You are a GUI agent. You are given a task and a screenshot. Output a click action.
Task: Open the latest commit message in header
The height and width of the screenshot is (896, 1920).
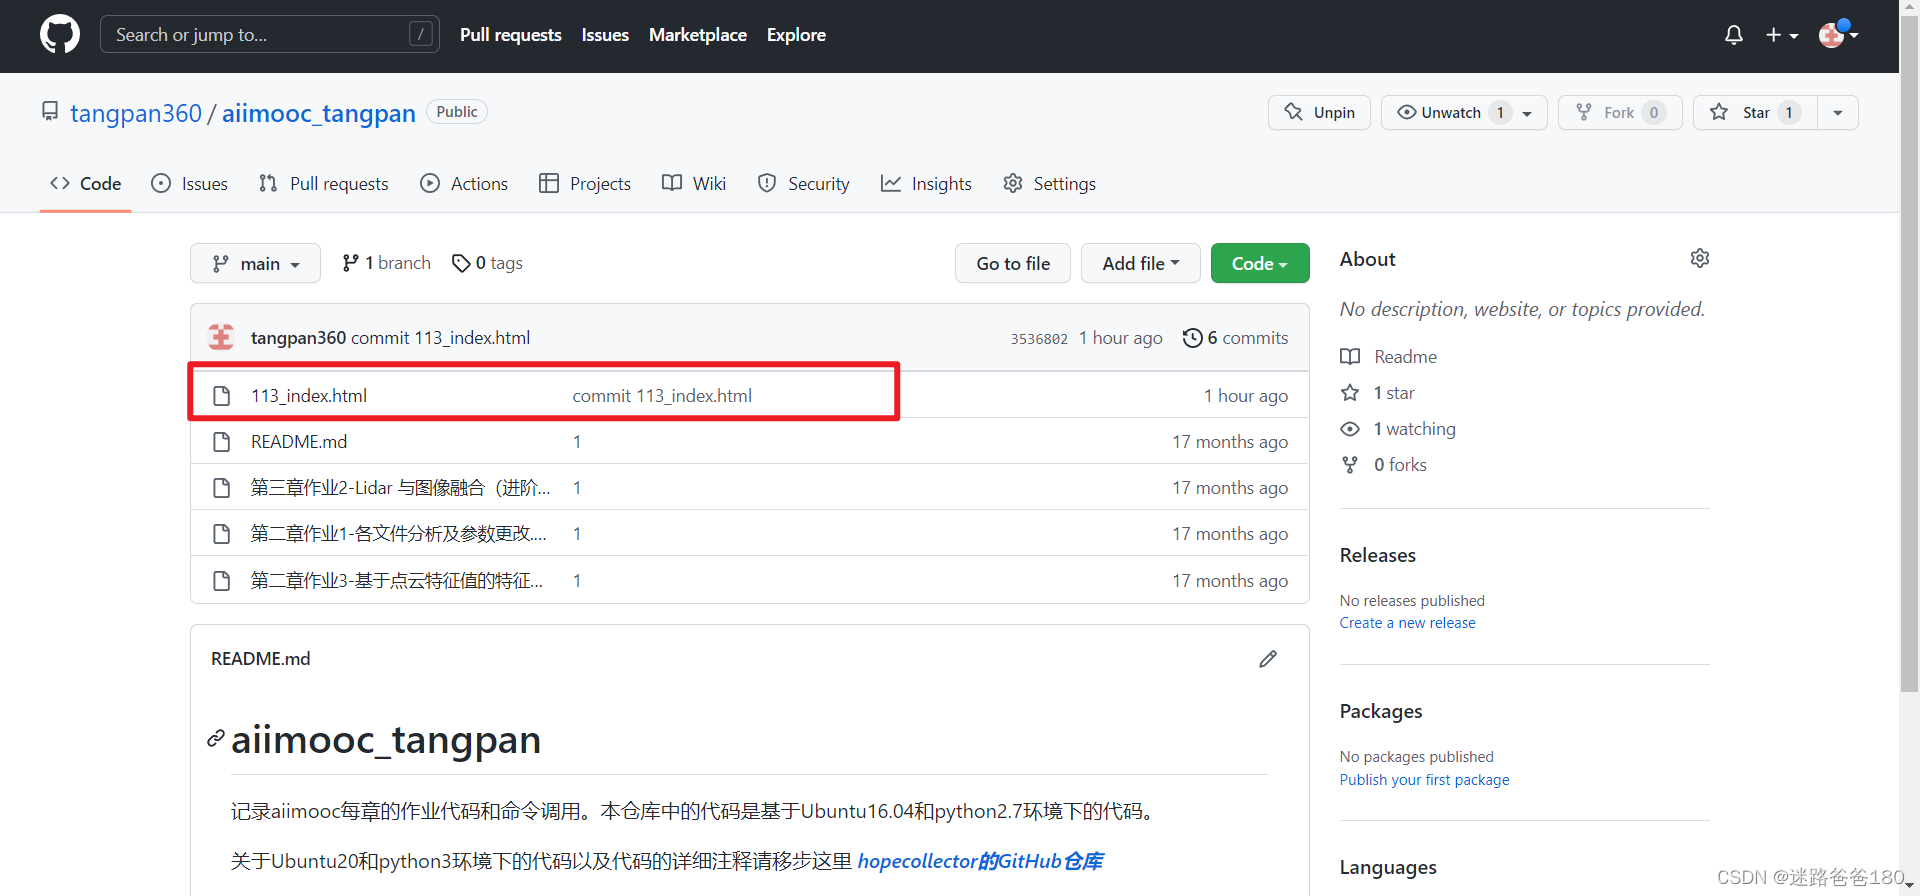click(440, 338)
